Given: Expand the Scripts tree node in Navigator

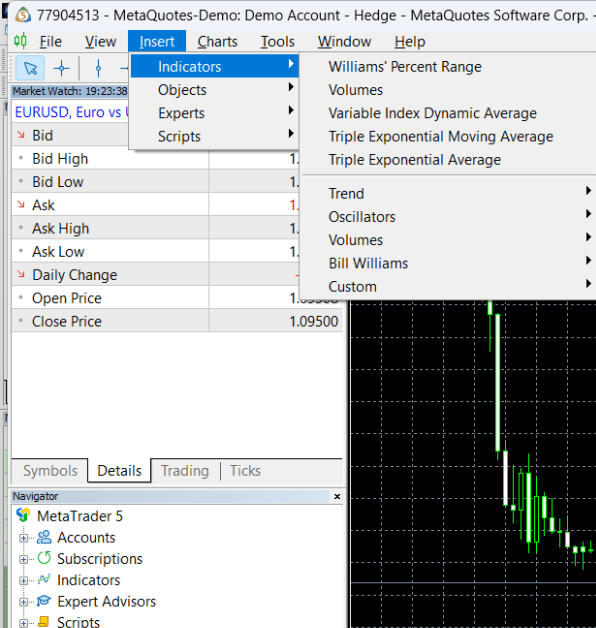Looking at the screenshot, I should pos(24,623).
